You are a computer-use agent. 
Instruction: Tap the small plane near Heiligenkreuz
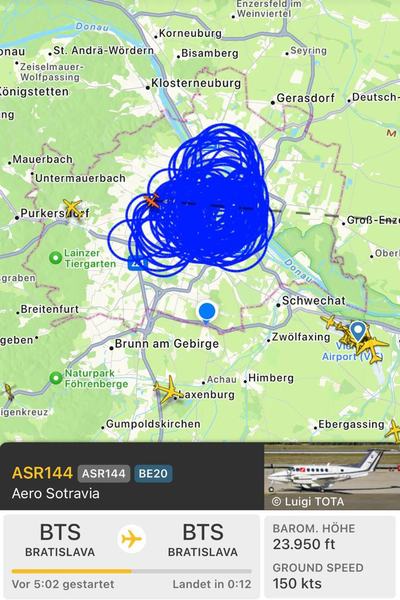pyautogui.click(x=8, y=392)
